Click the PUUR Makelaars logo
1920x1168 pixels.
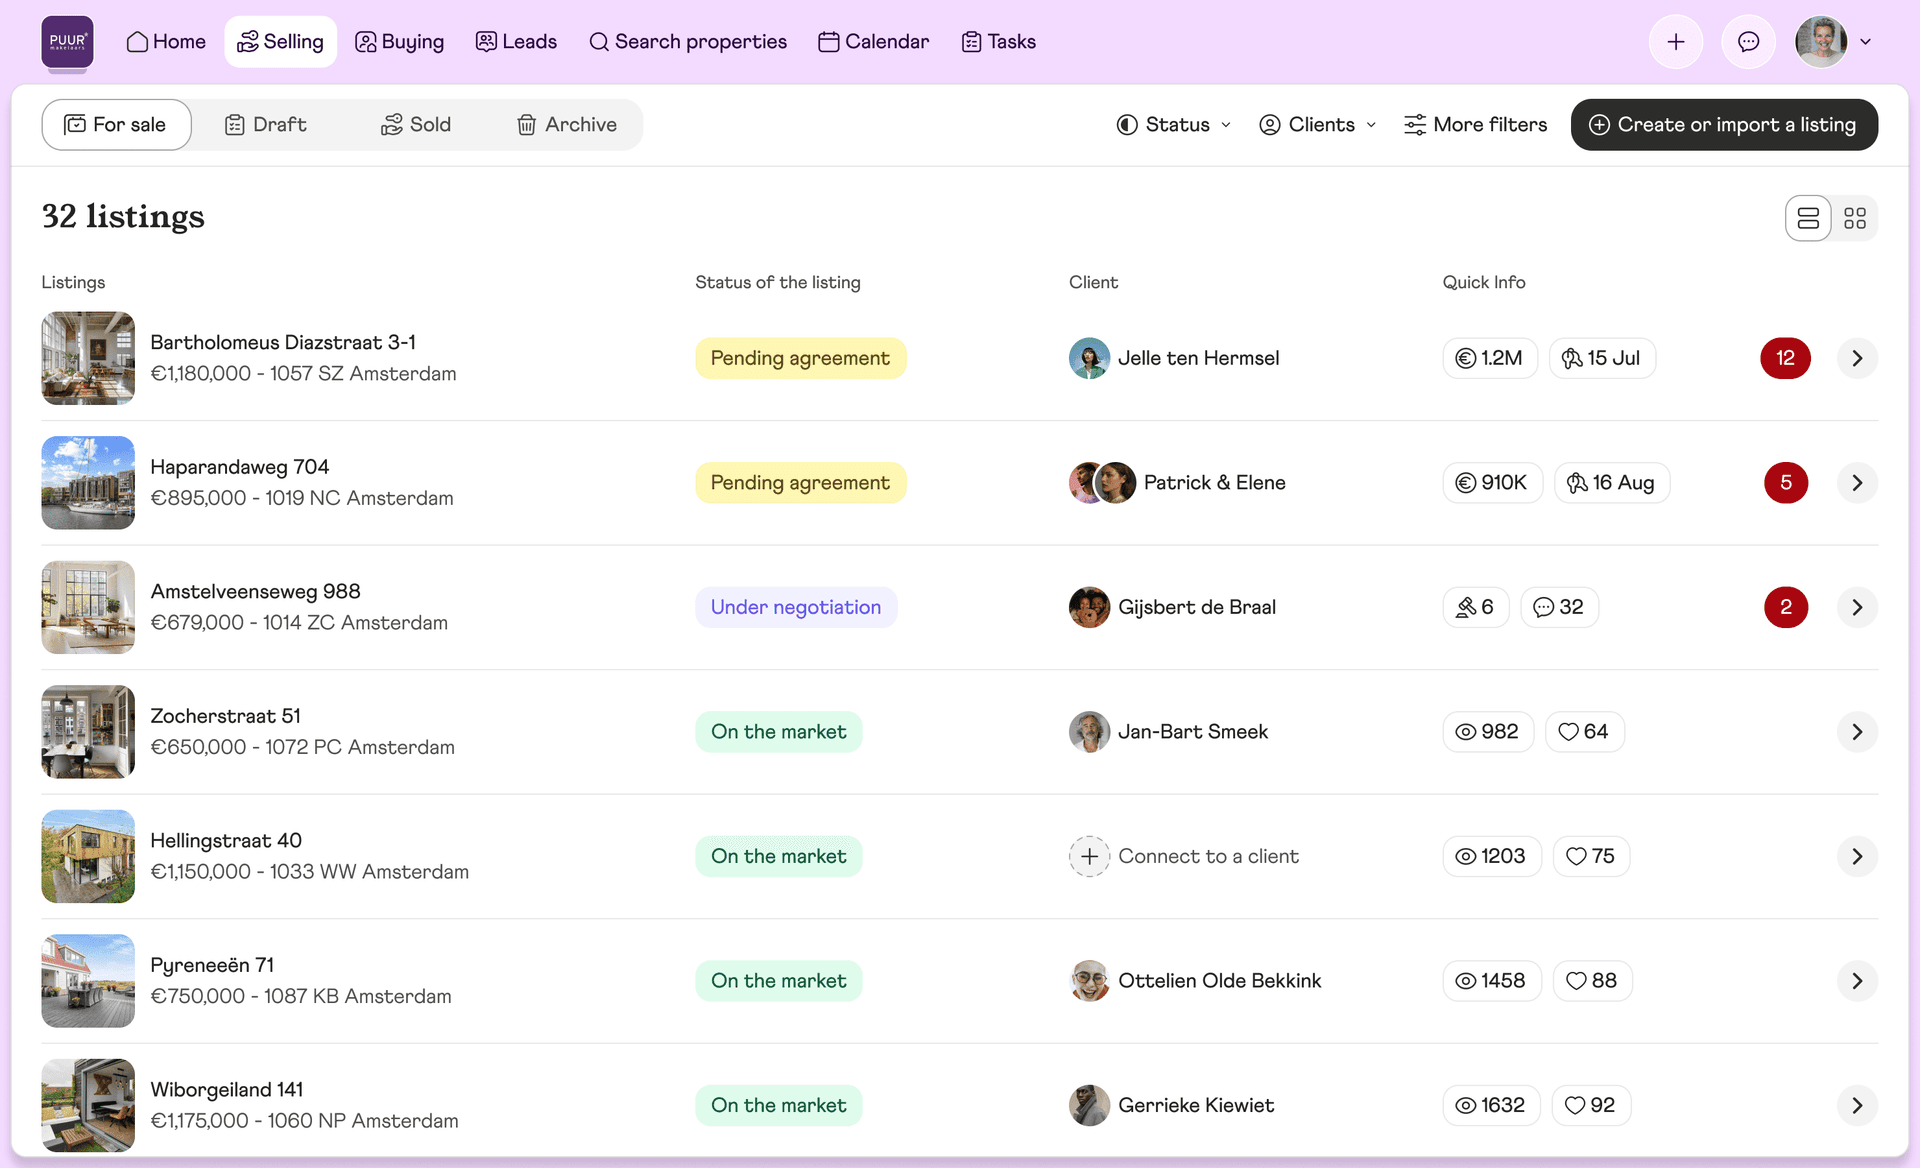point(67,41)
